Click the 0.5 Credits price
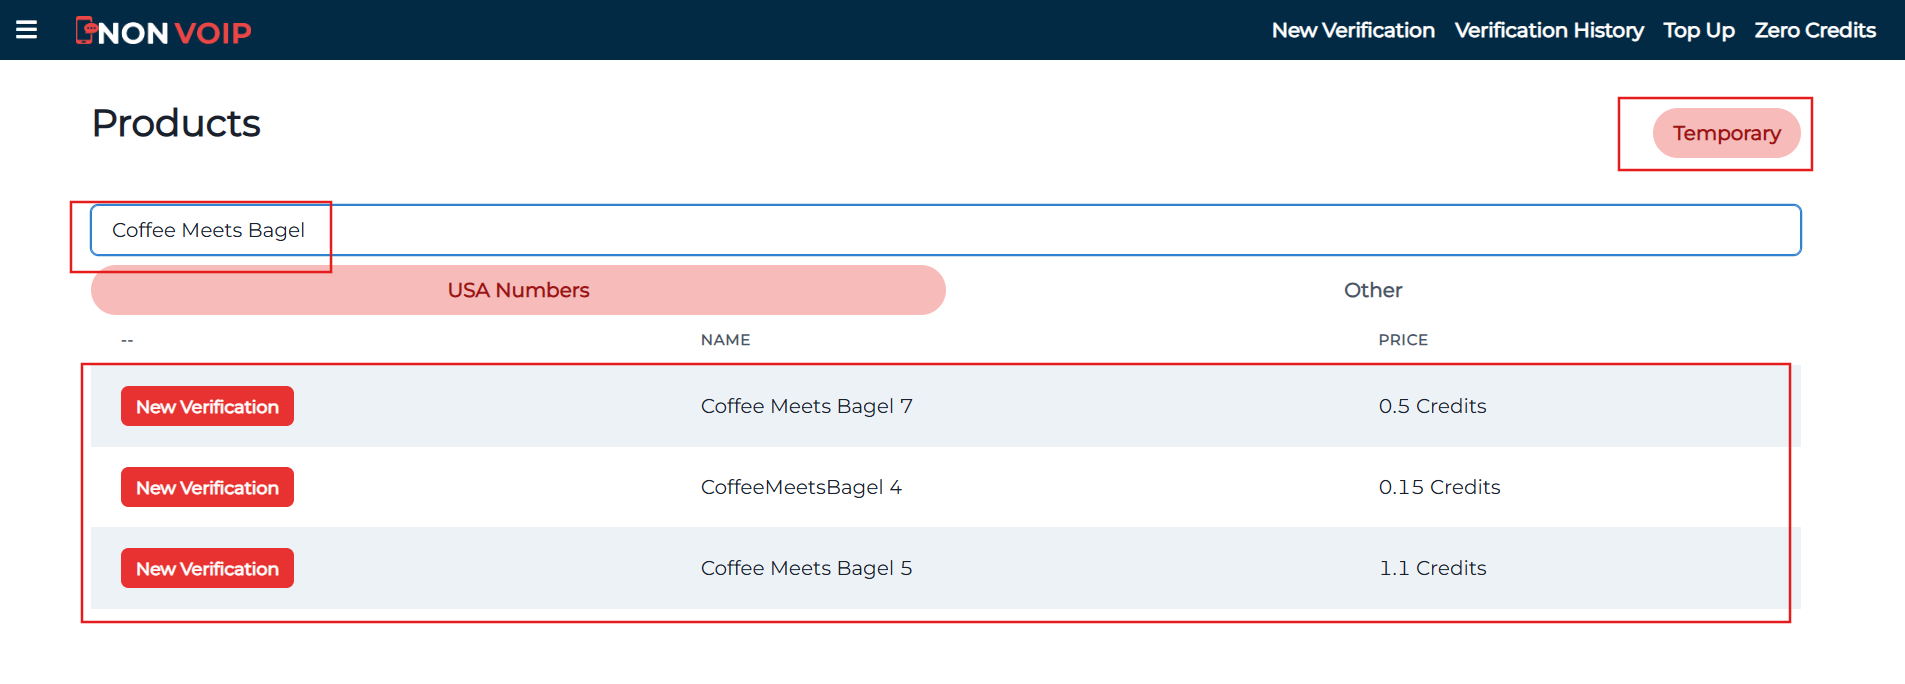The height and width of the screenshot is (684, 1905). coord(1432,406)
